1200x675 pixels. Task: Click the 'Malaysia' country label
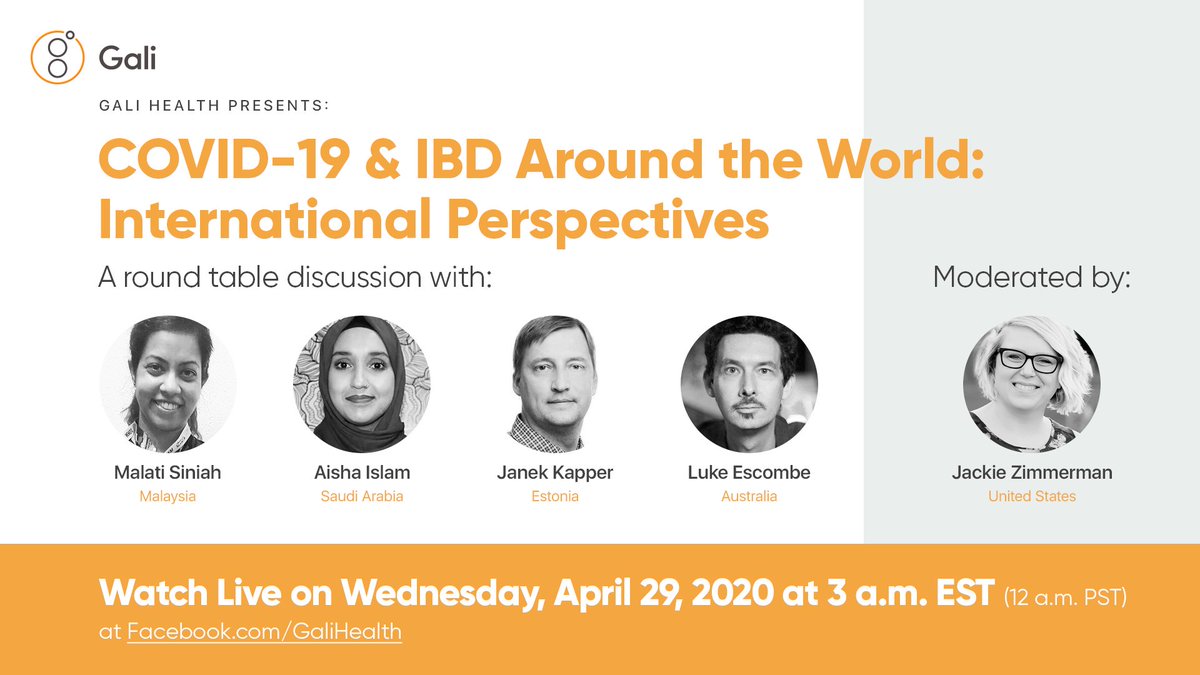(168, 496)
